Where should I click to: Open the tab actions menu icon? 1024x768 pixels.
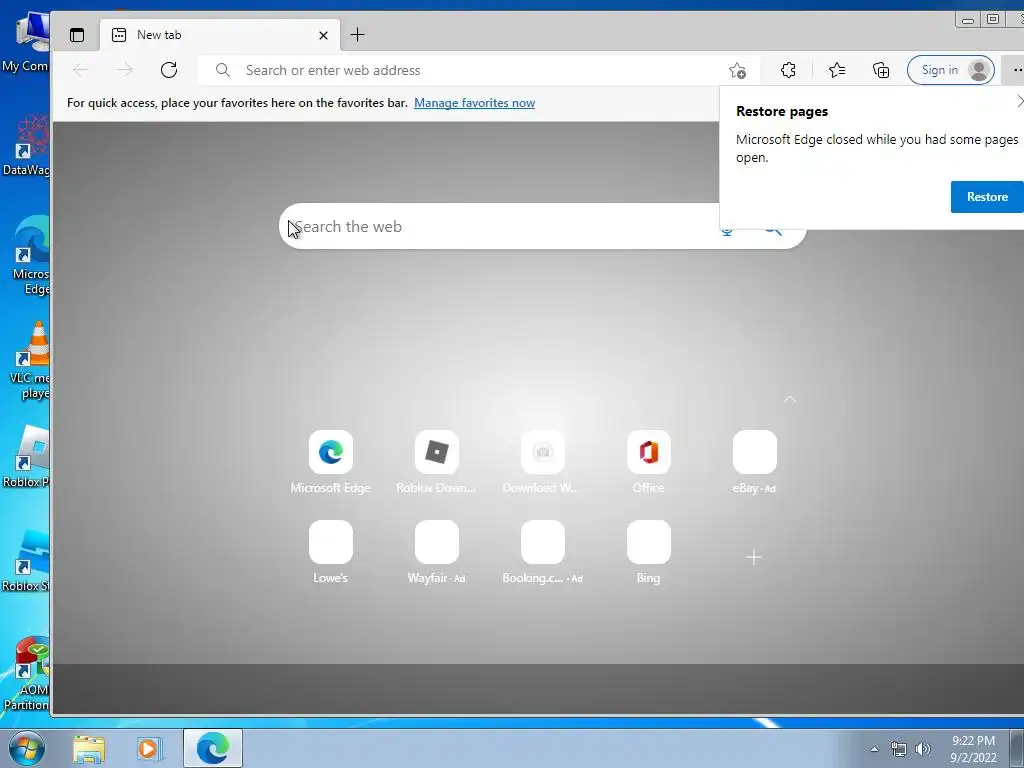click(x=77, y=35)
